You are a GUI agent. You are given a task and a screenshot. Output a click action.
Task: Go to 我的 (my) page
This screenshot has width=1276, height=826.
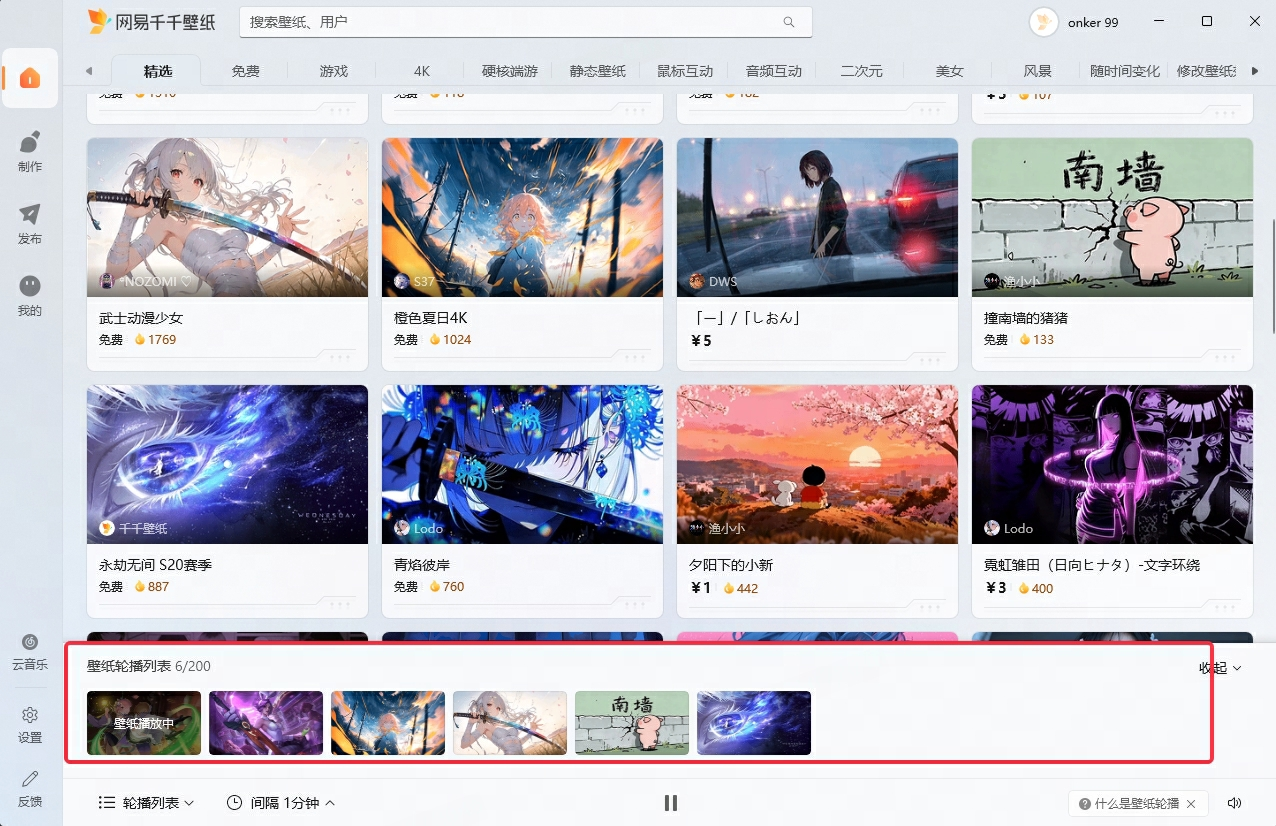(x=30, y=296)
